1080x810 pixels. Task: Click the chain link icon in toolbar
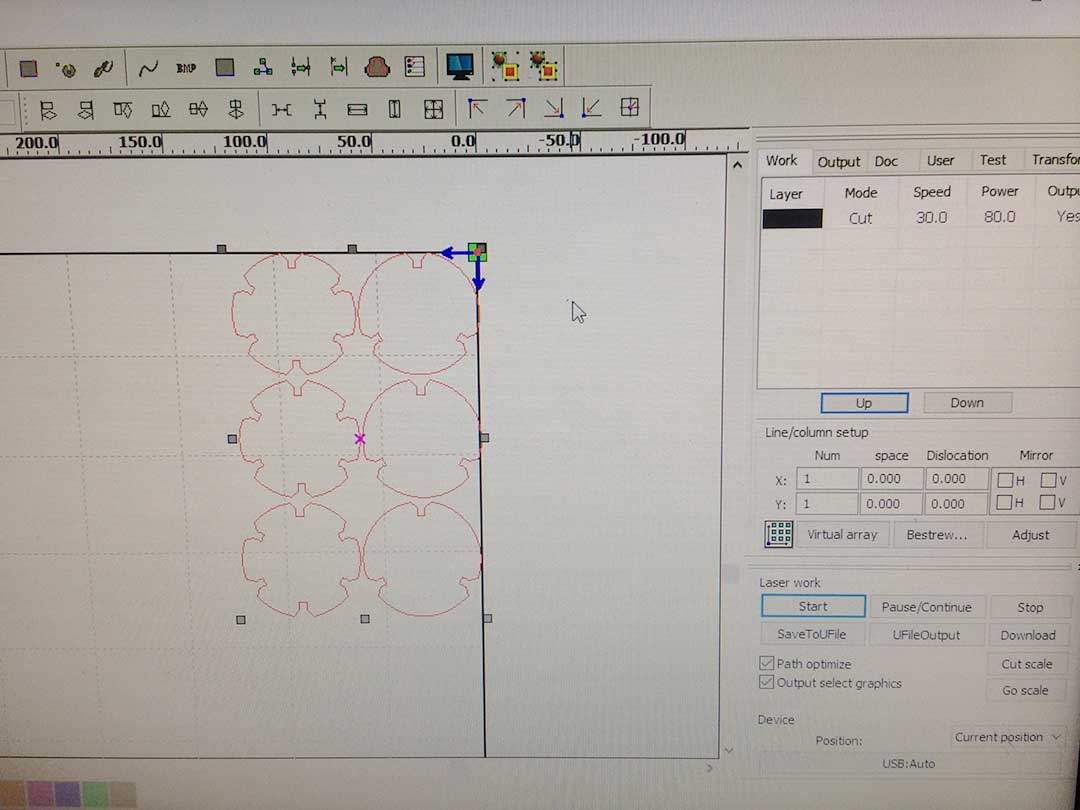coord(103,69)
